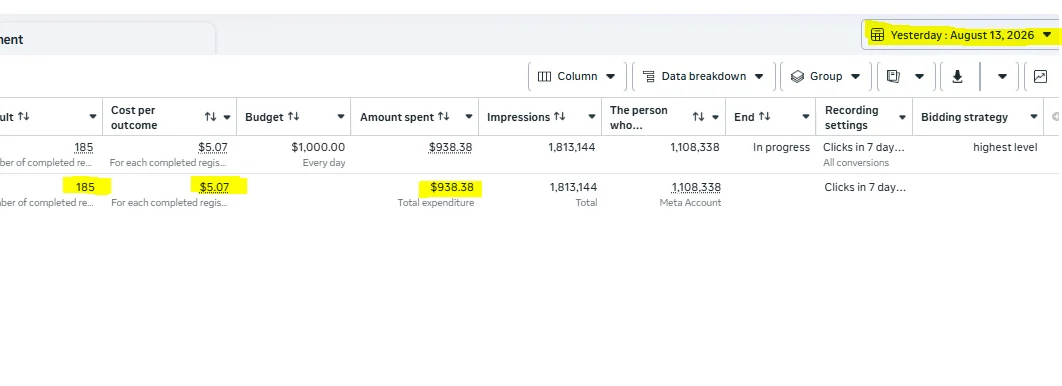Open the Budget column menu arrow
Image resolution: width=1062 pixels, height=386 pixels.
click(341, 117)
